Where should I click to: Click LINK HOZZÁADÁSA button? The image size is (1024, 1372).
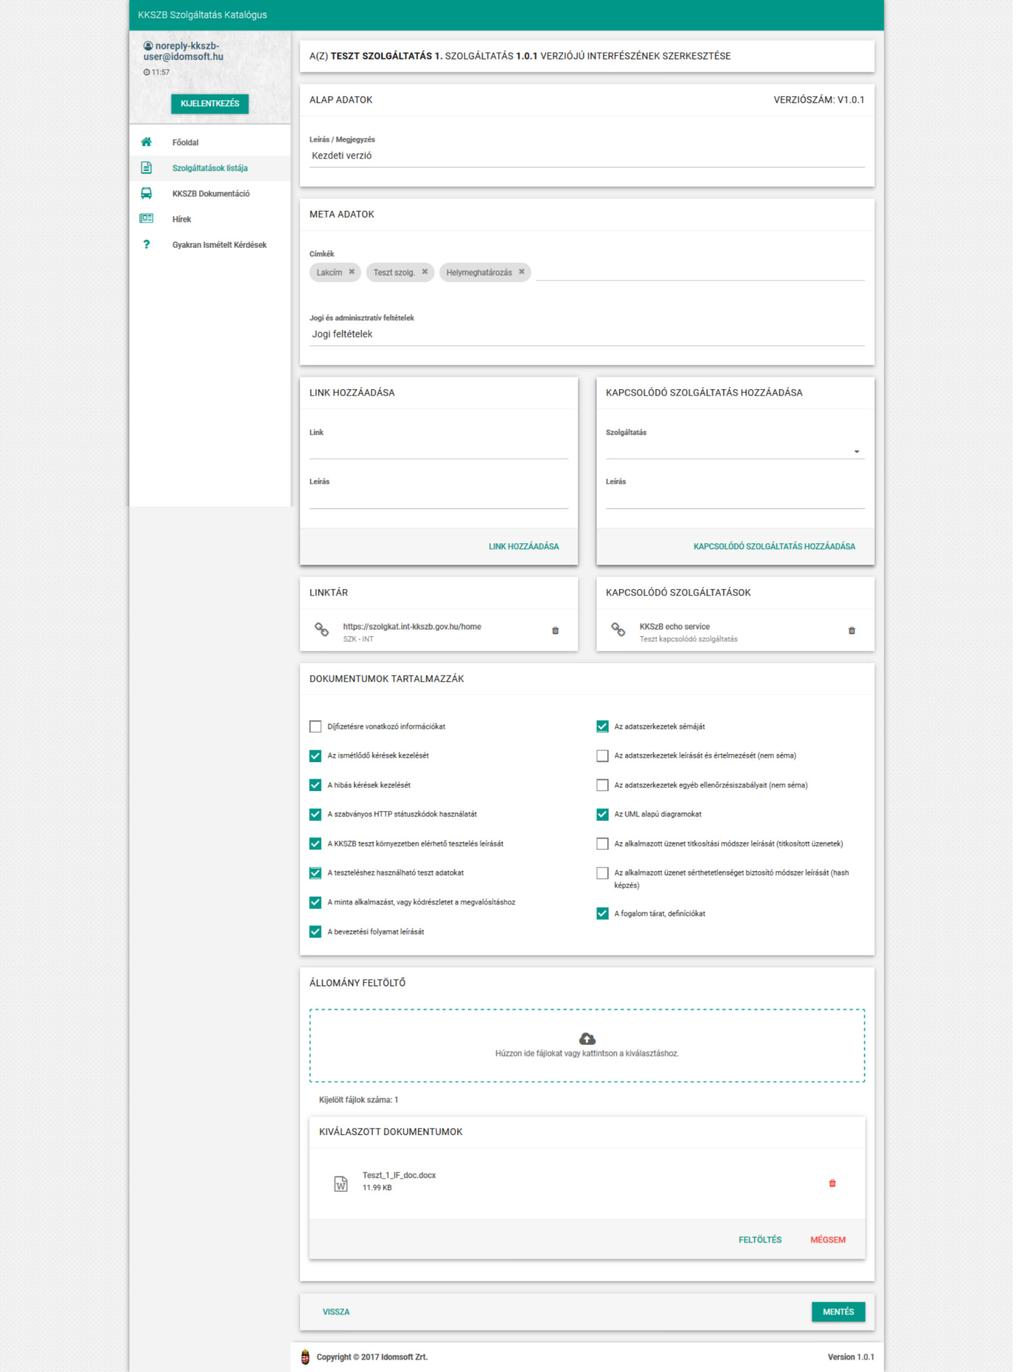[524, 547]
